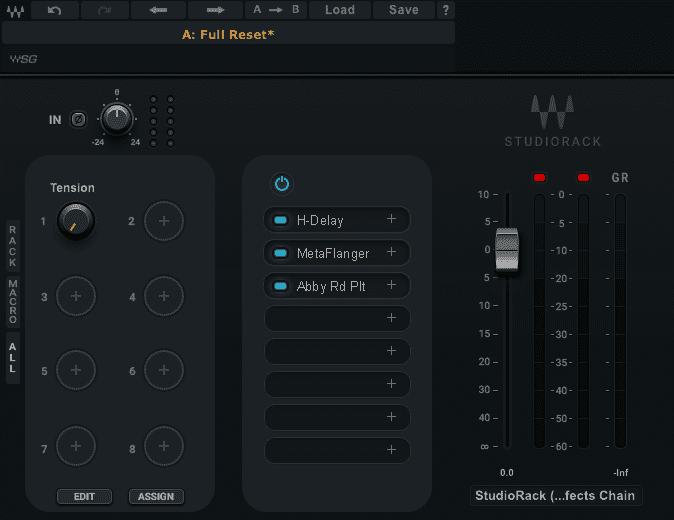Switch to the ALL view tab

13,358
